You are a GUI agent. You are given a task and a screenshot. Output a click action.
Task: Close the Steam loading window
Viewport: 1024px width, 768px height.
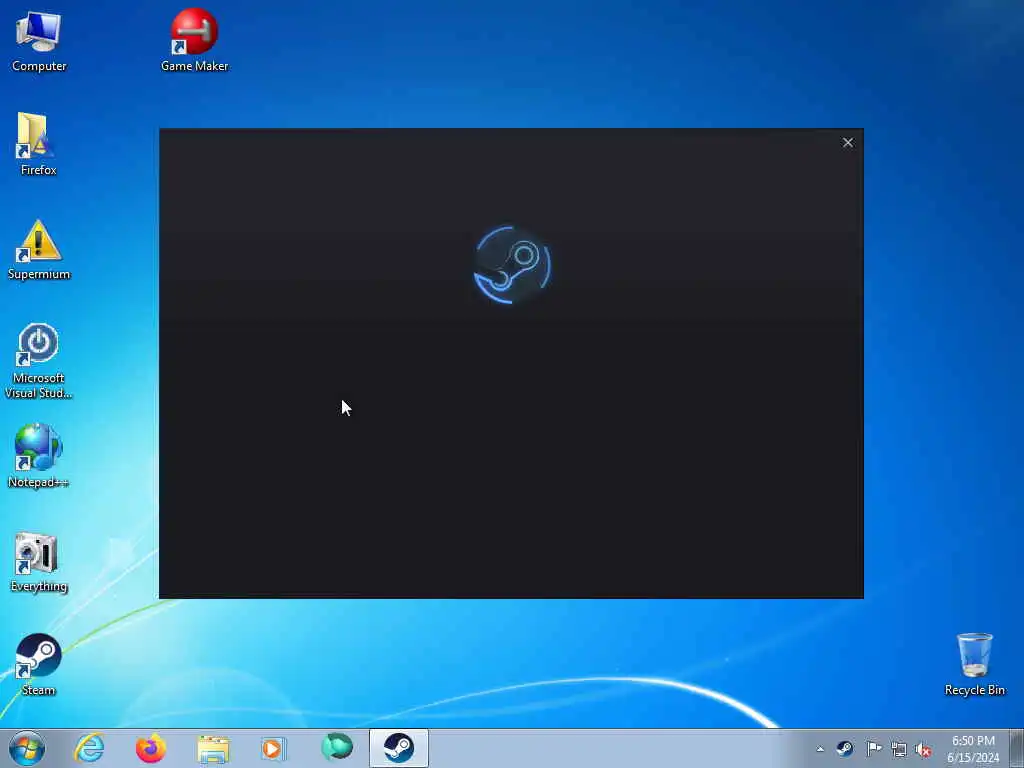click(x=848, y=142)
